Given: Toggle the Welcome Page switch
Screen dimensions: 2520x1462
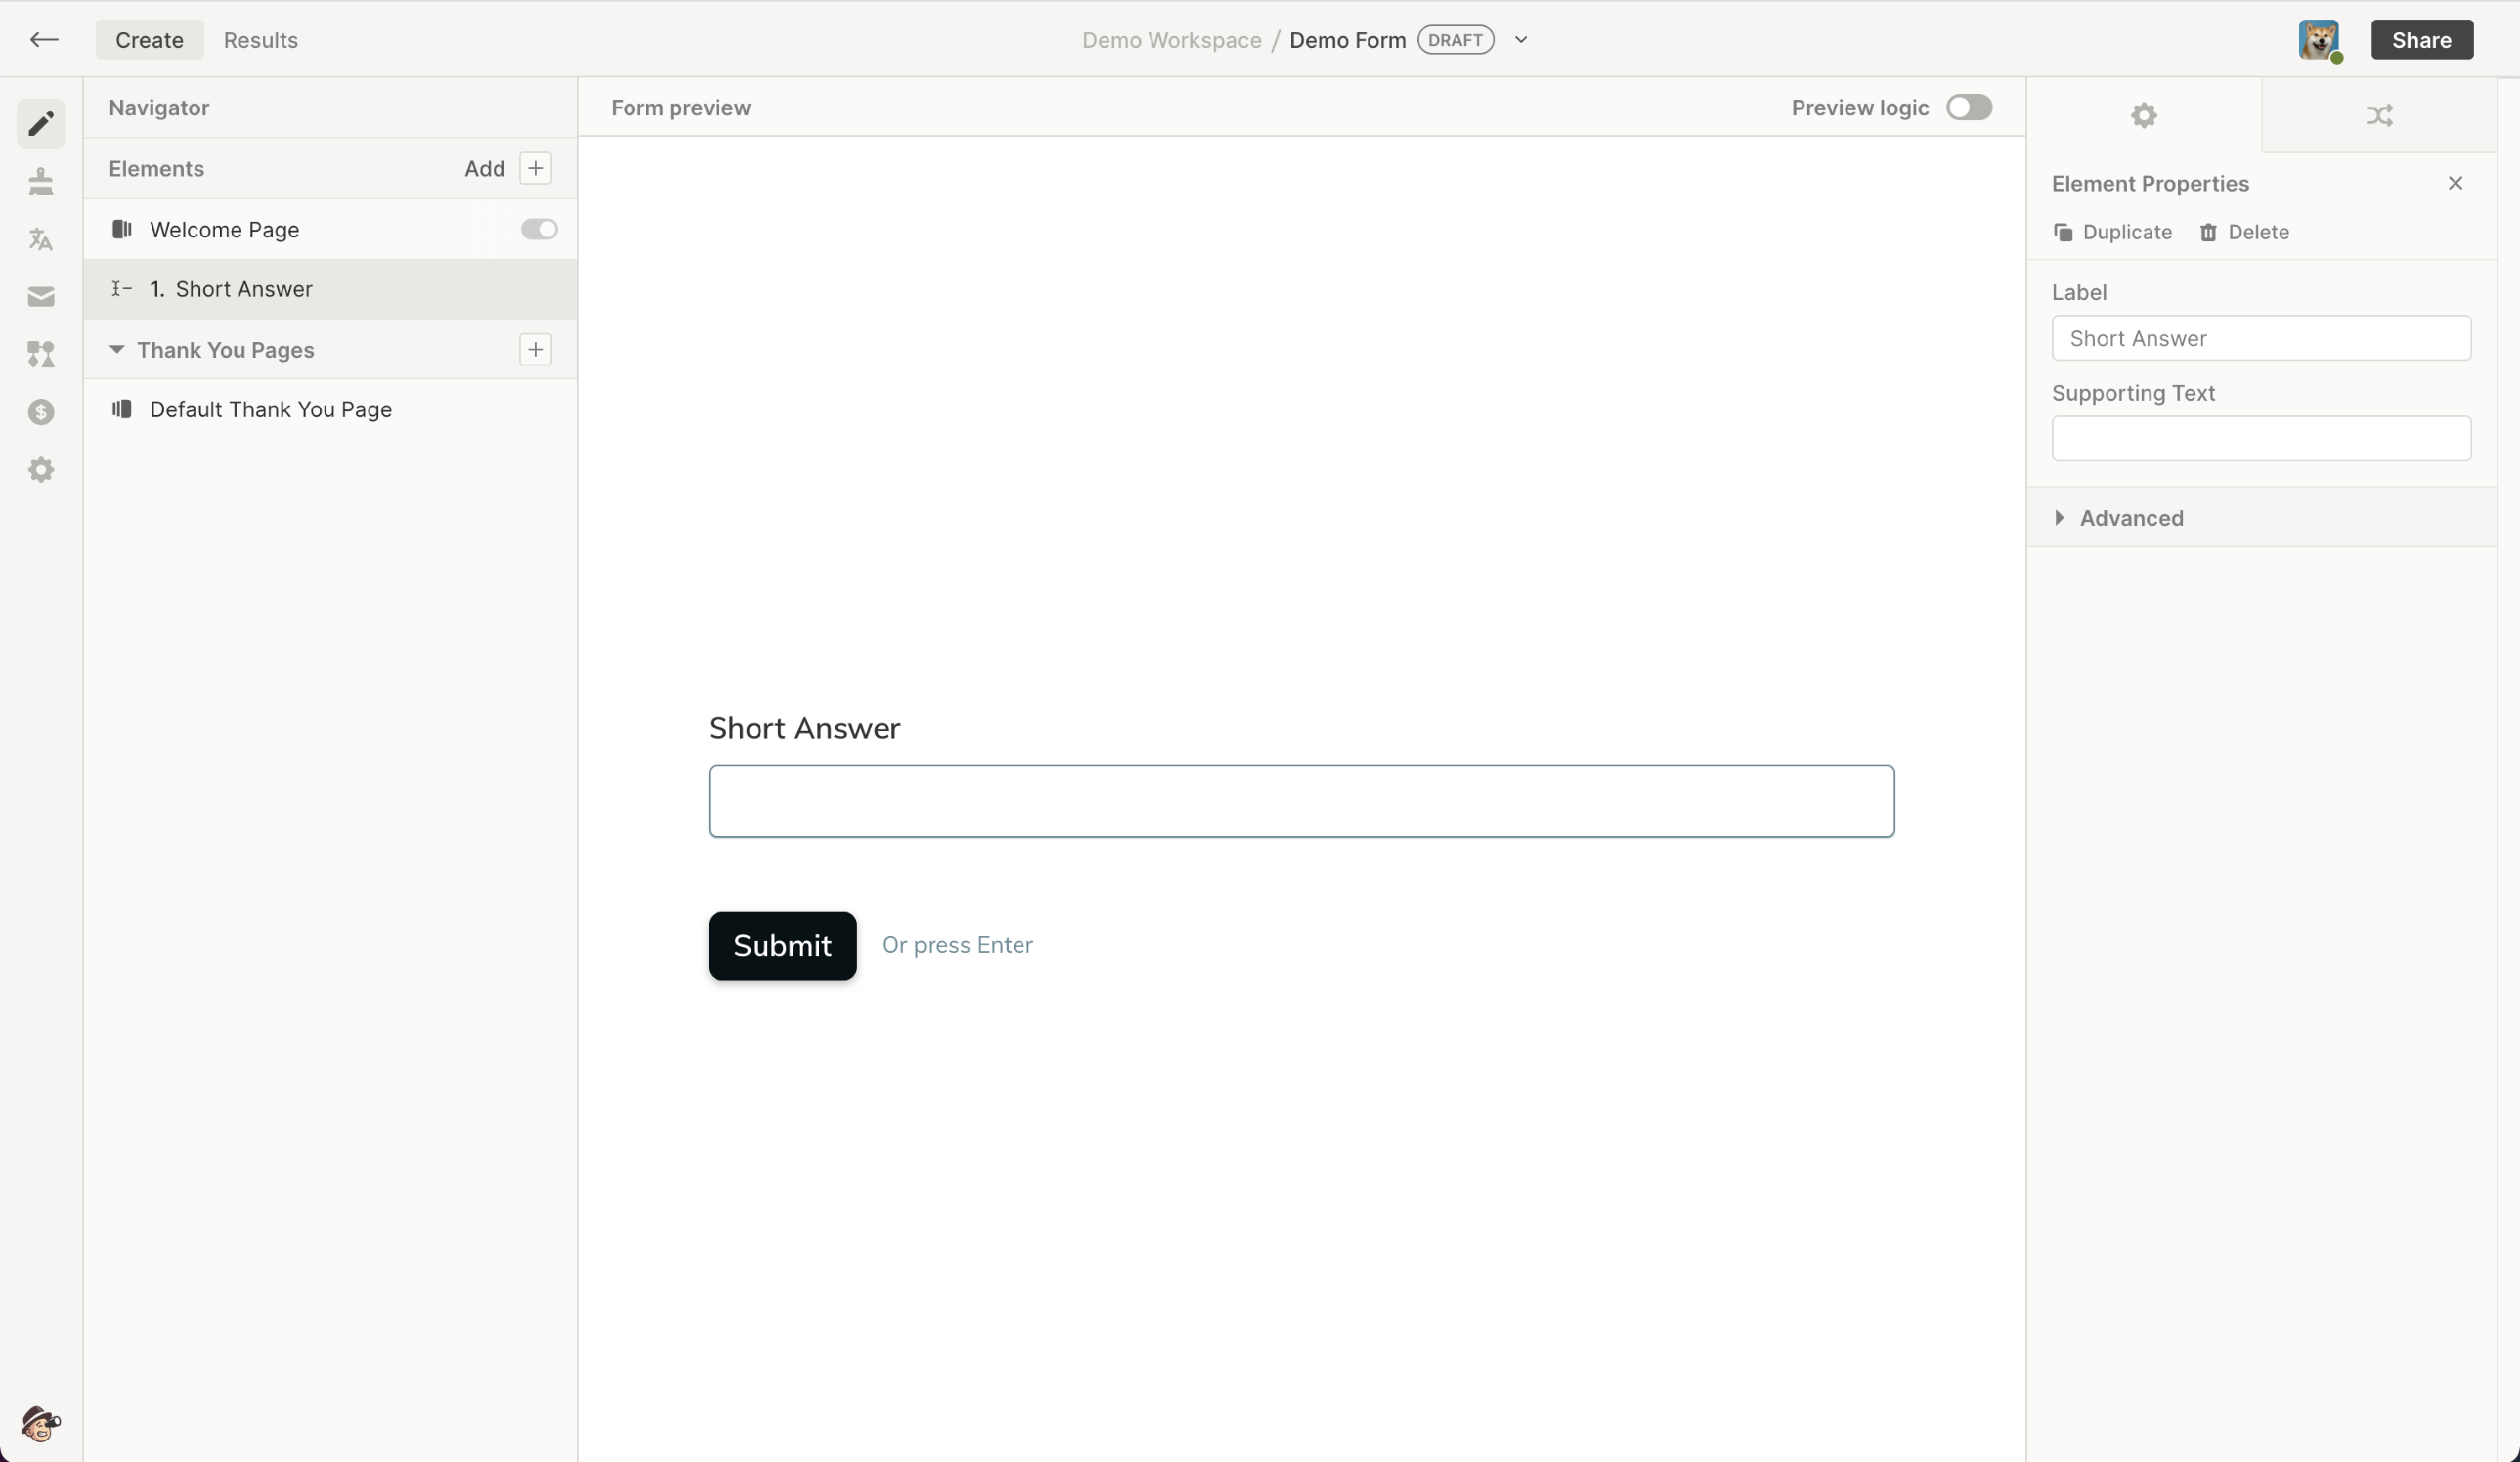Looking at the screenshot, I should tap(539, 229).
